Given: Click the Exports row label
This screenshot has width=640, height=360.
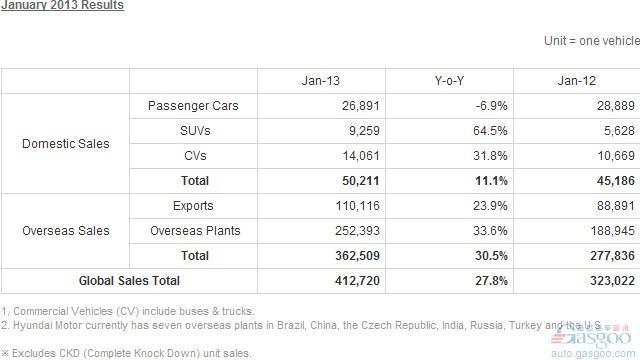Looking at the screenshot, I should (193, 206).
